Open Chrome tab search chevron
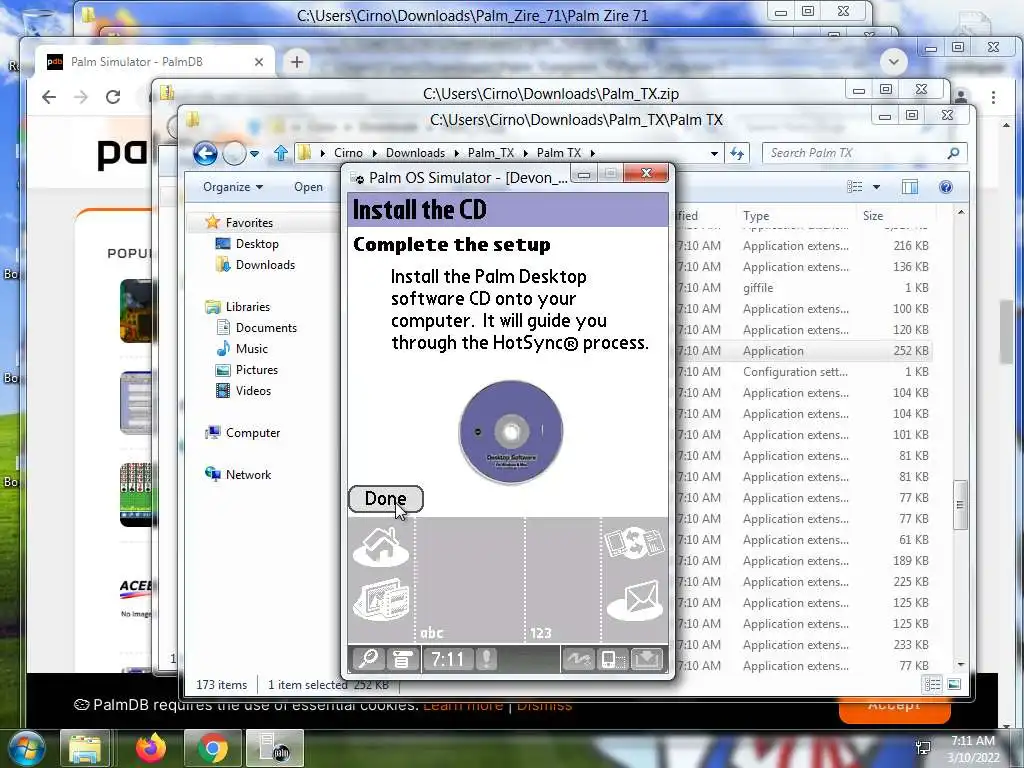Image resolution: width=1024 pixels, height=768 pixels. [893, 62]
